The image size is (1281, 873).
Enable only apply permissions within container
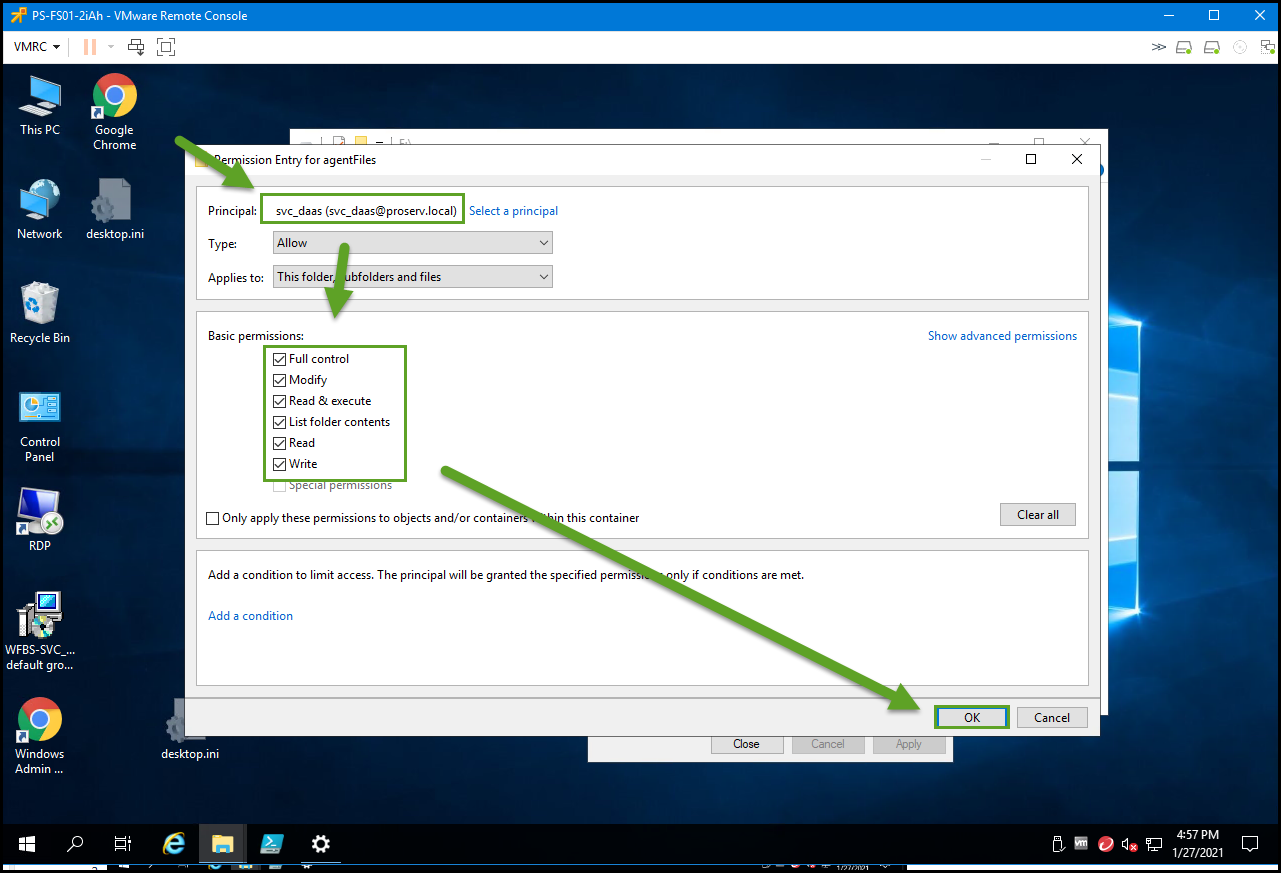pos(213,518)
